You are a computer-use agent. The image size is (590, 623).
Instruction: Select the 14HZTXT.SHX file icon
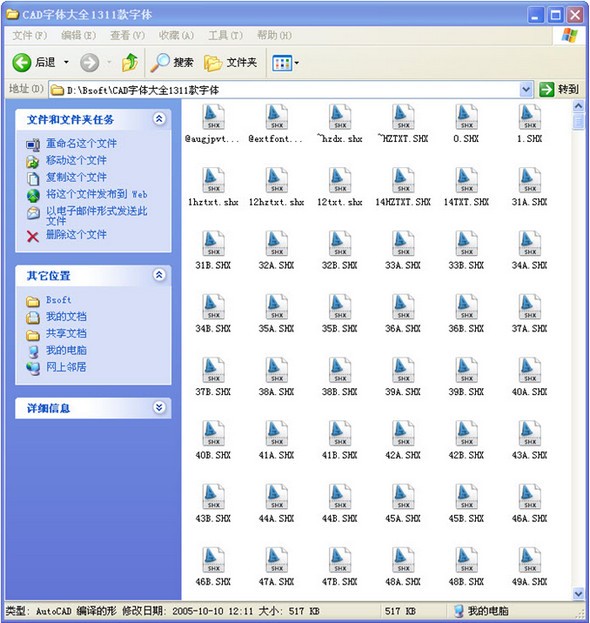pos(403,180)
